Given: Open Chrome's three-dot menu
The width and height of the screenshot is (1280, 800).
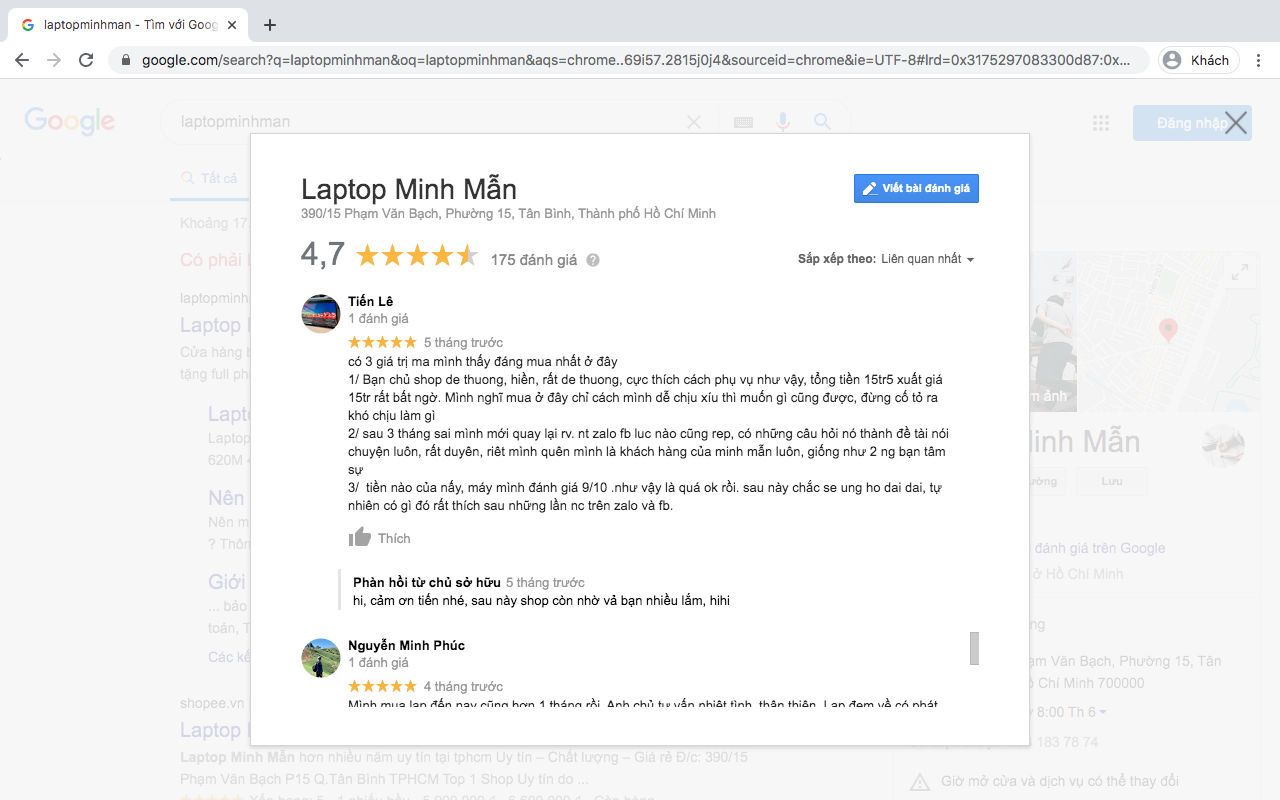Looking at the screenshot, I should click(x=1259, y=60).
